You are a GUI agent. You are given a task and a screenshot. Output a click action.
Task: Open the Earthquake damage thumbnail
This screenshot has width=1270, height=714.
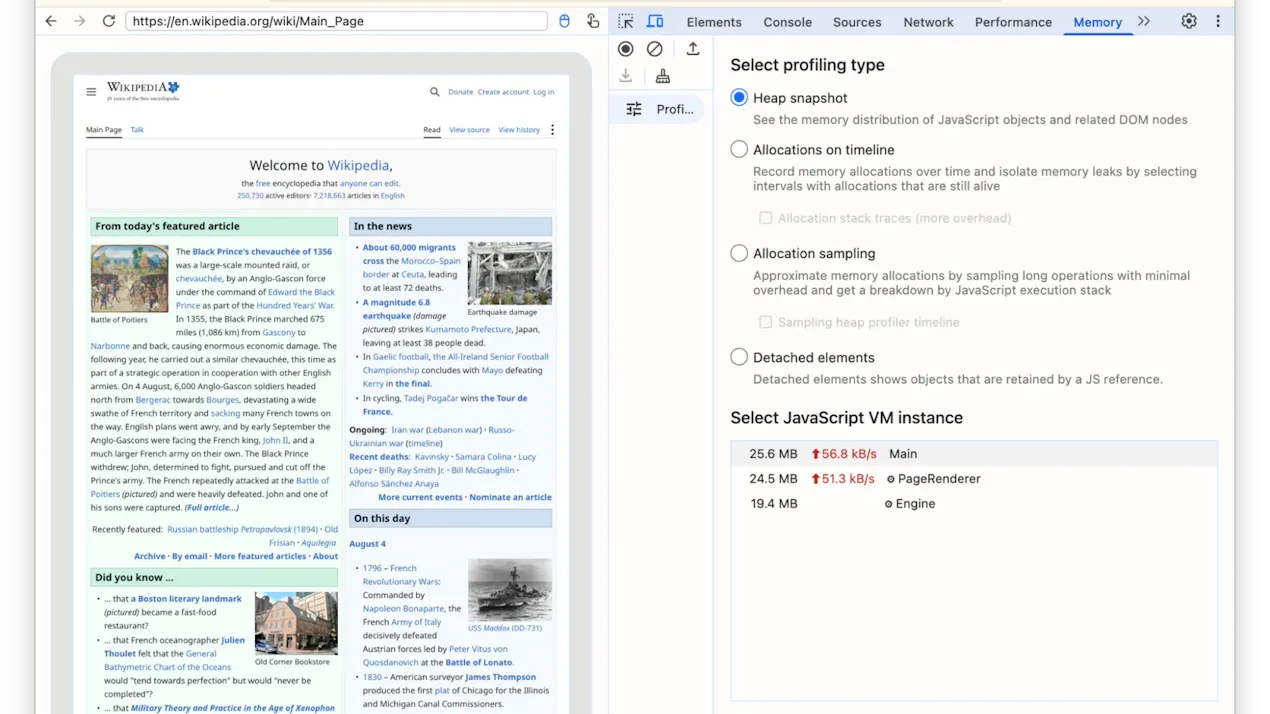pyautogui.click(x=509, y=273)
